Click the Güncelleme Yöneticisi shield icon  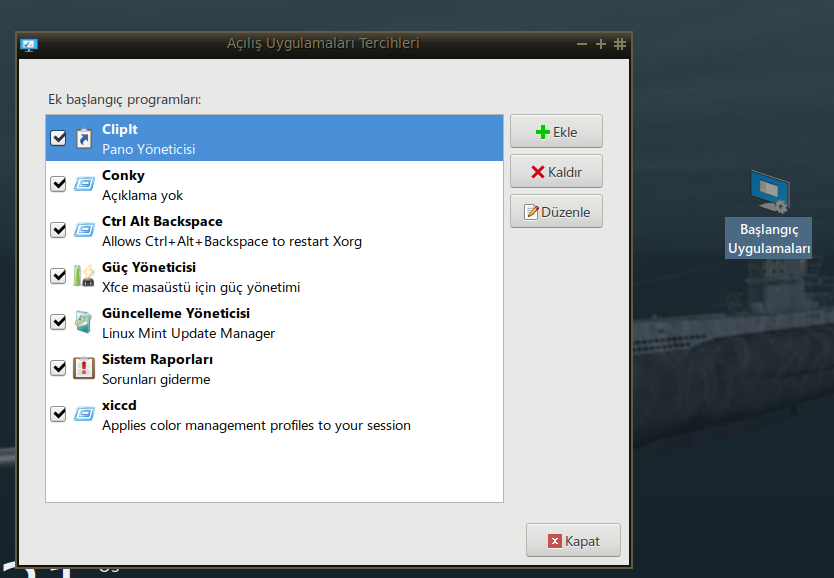[x=84, y=322]
